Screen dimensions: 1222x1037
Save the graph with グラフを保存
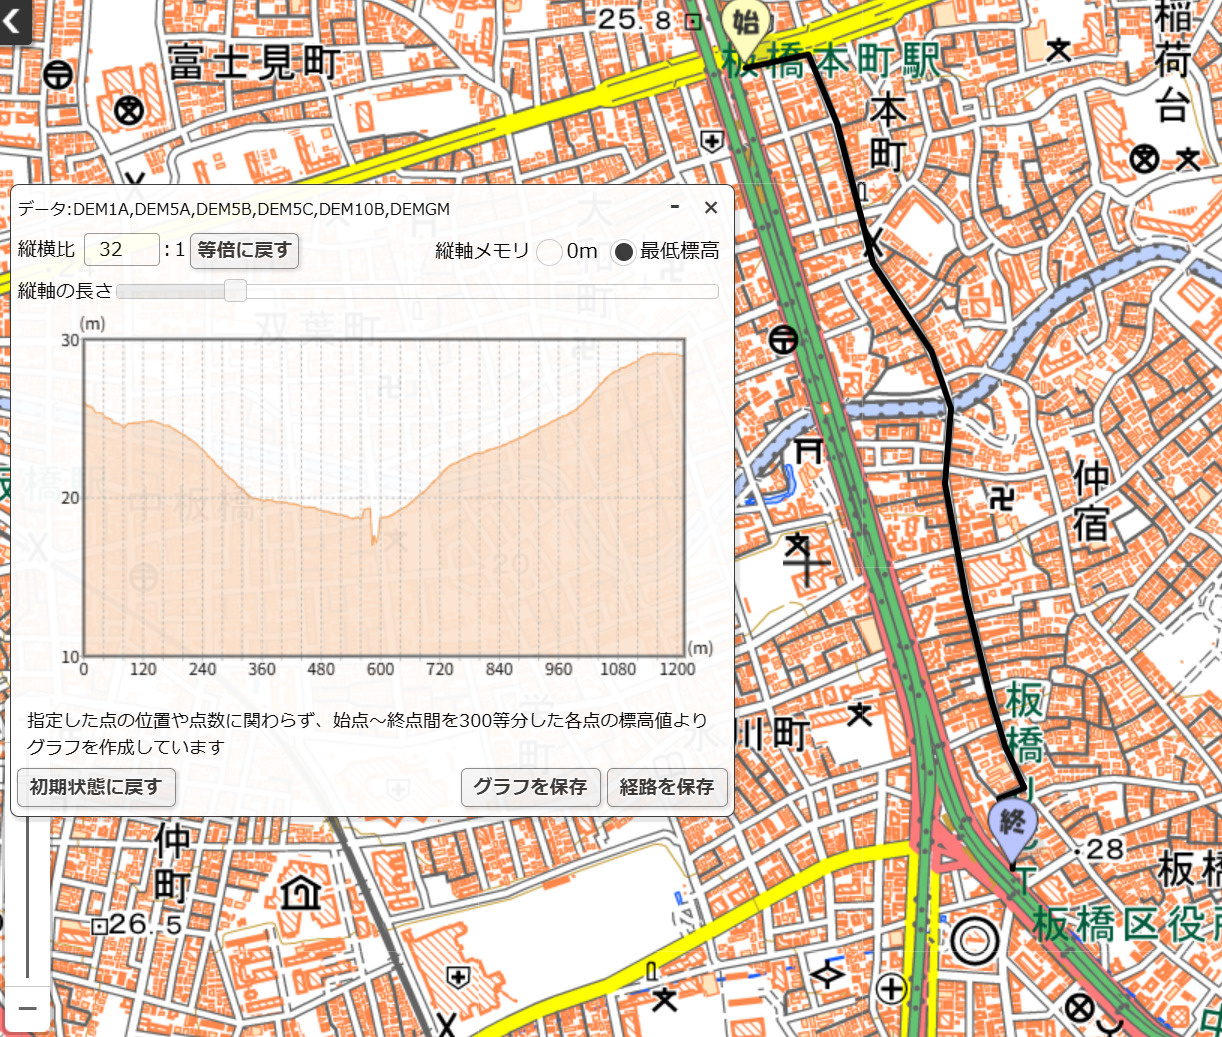[x=530, y=787]
